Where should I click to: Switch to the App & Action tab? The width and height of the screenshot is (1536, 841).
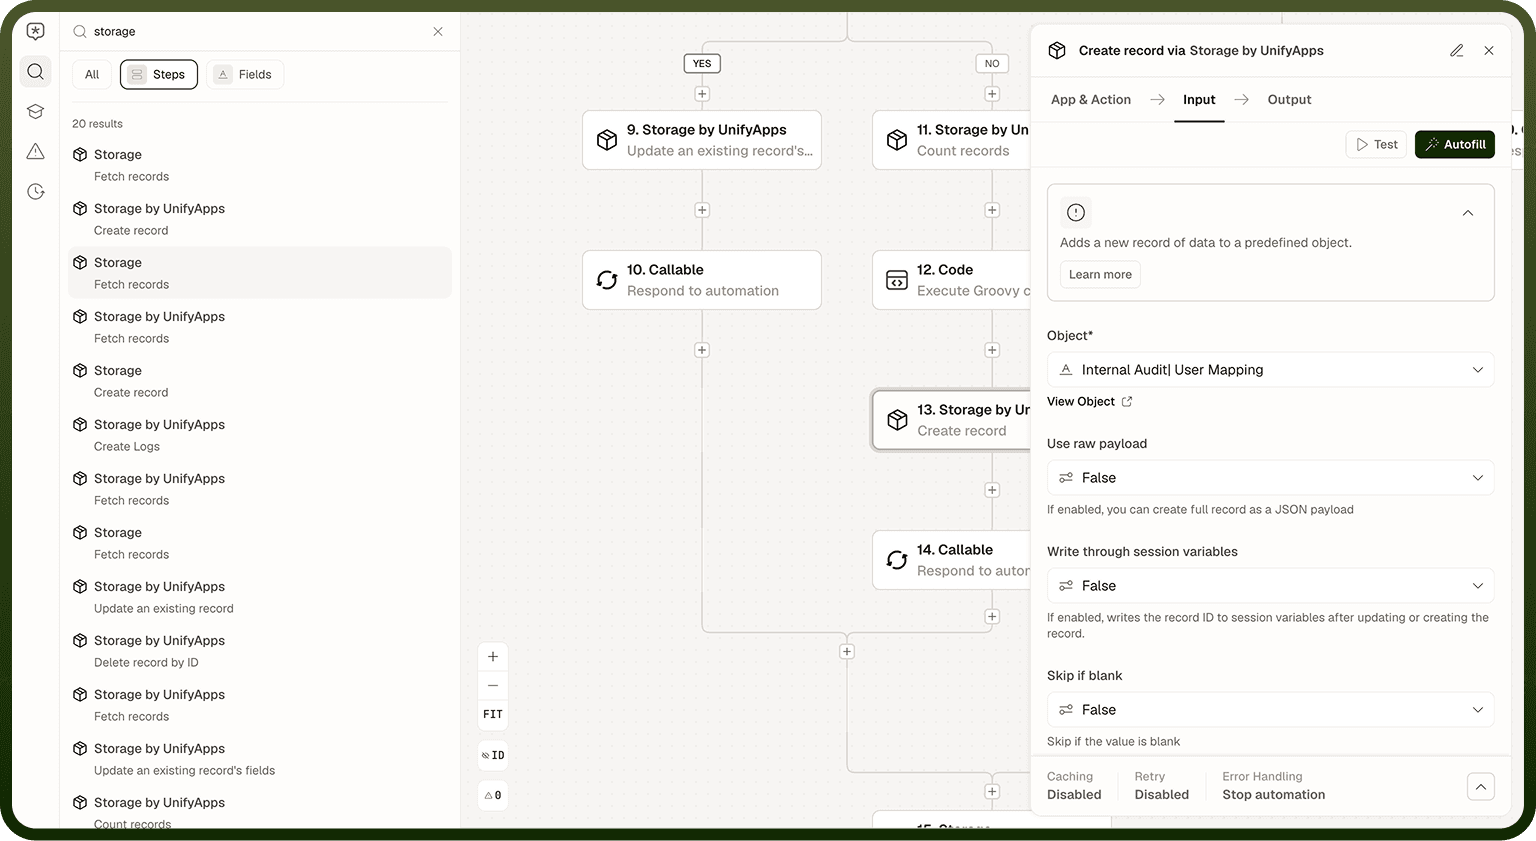click(1091, 100)
